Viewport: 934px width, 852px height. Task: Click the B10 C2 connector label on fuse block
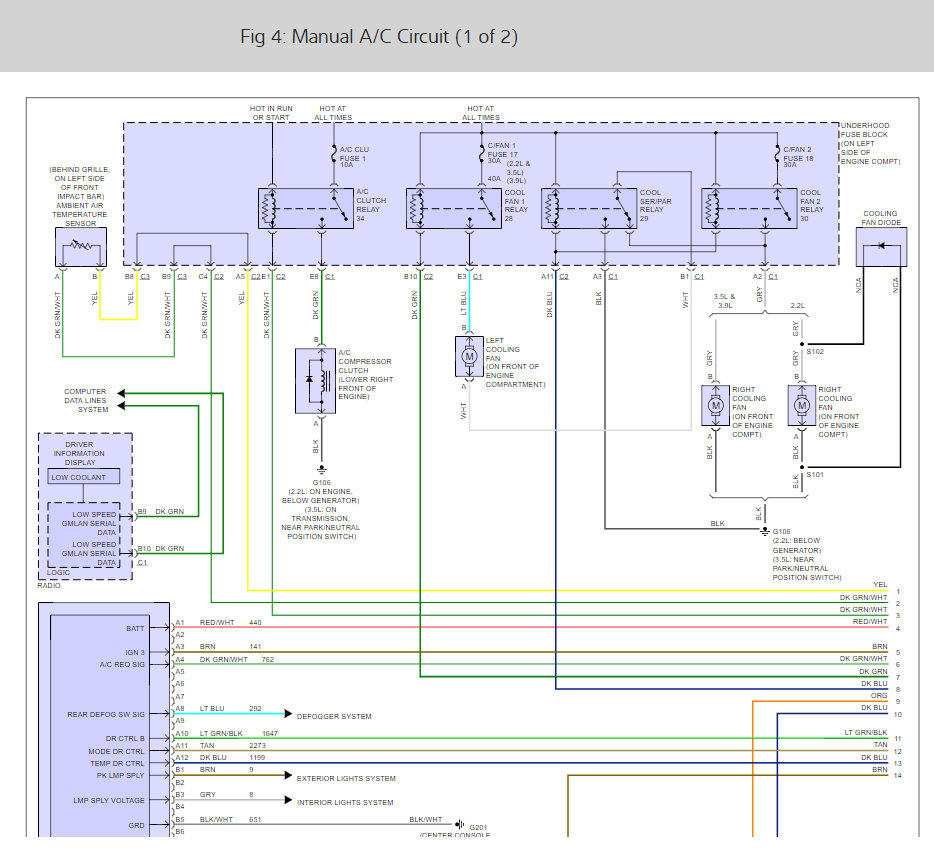418,276
